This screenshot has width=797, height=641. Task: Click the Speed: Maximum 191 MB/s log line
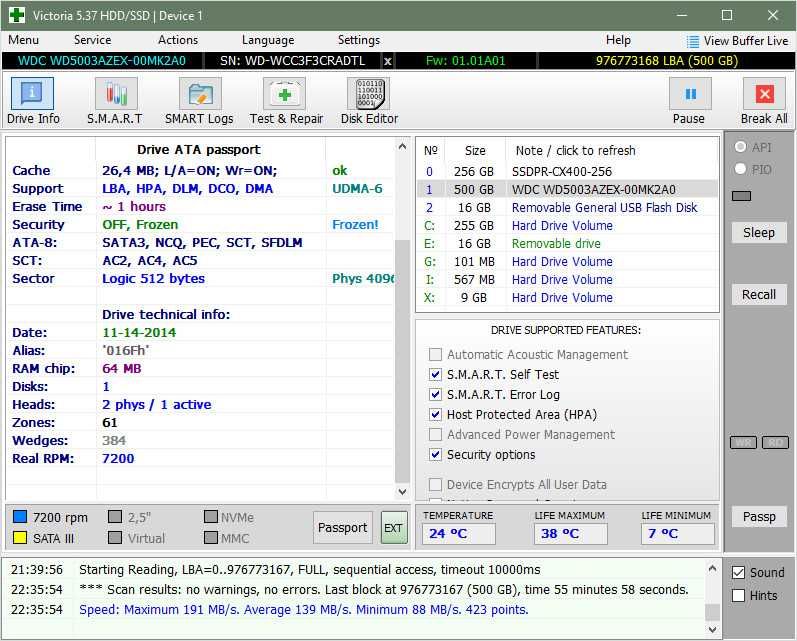point(303,609)
